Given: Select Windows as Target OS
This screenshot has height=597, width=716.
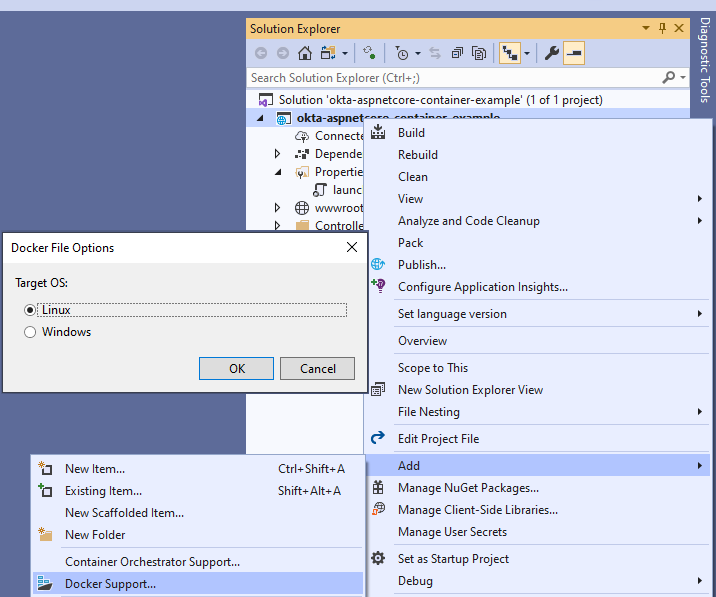Looking at the screenshot, I should pos(30,332).
